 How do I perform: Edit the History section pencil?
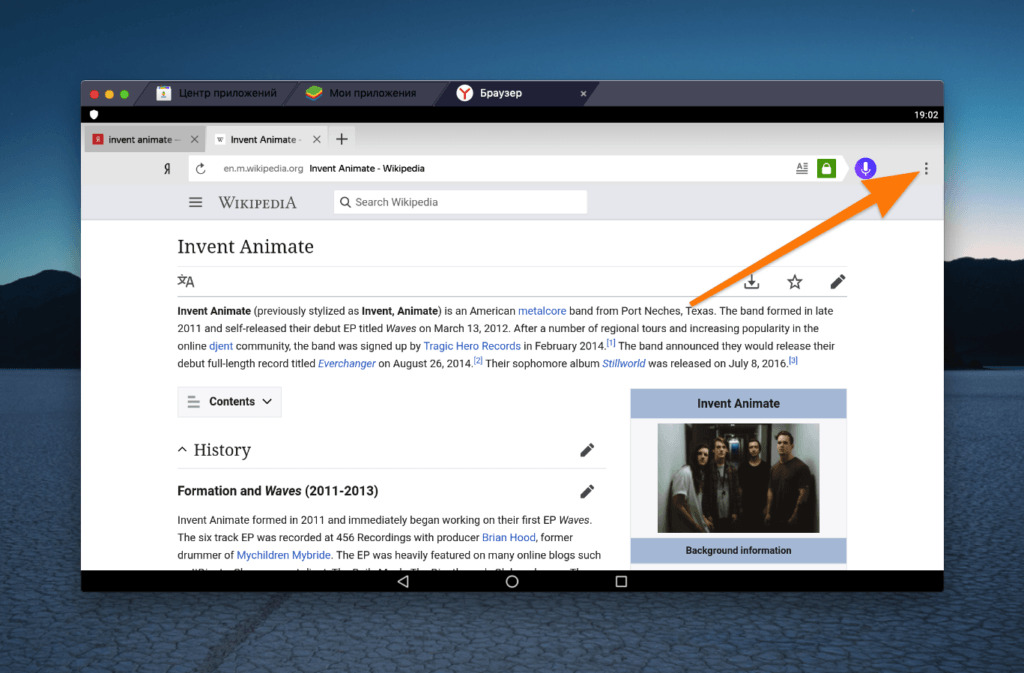(587, 450)
